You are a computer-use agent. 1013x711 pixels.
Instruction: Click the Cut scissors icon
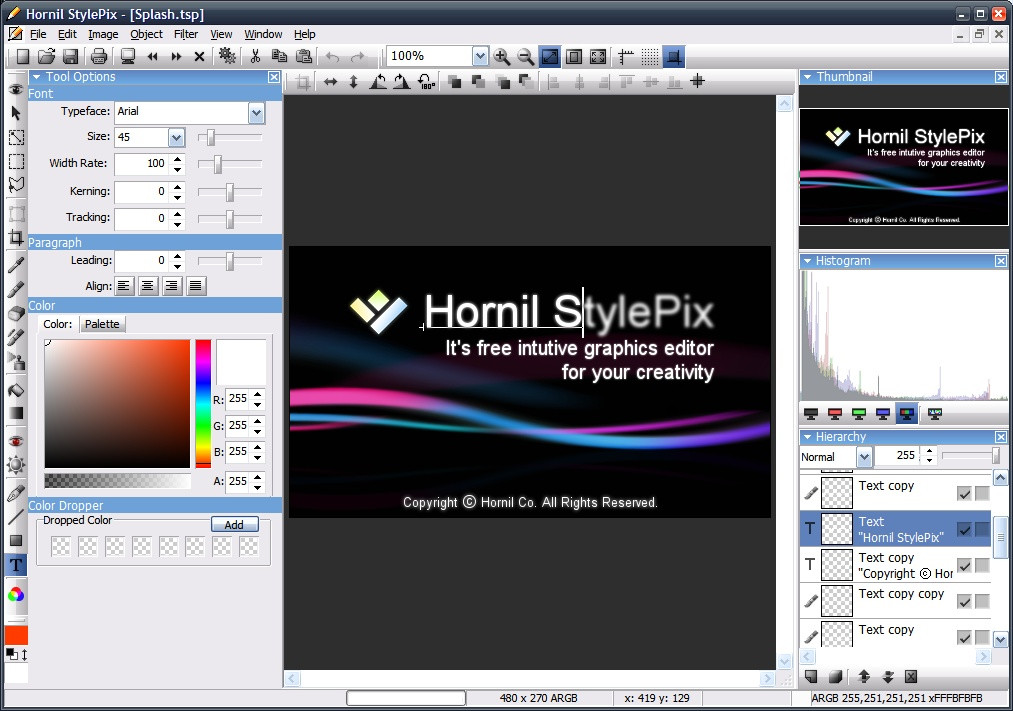pyautogui.click(x=255, y=57)
